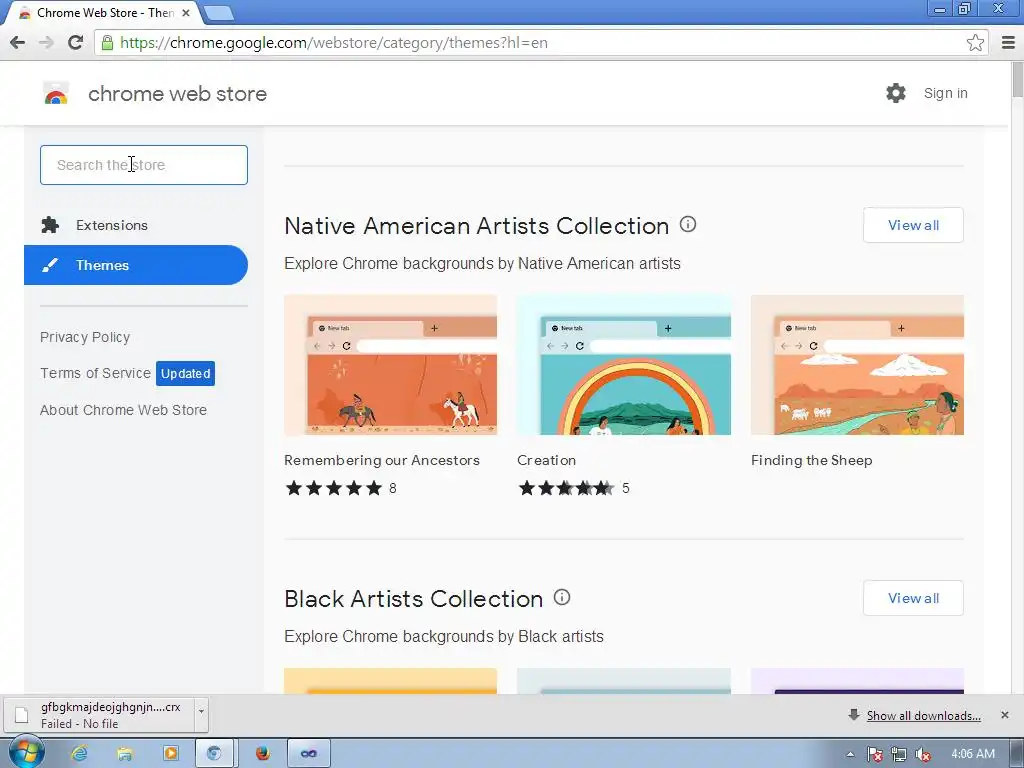
Task: Click the Remembering our Ancestors star rating
Action: (x=334, y=488)
